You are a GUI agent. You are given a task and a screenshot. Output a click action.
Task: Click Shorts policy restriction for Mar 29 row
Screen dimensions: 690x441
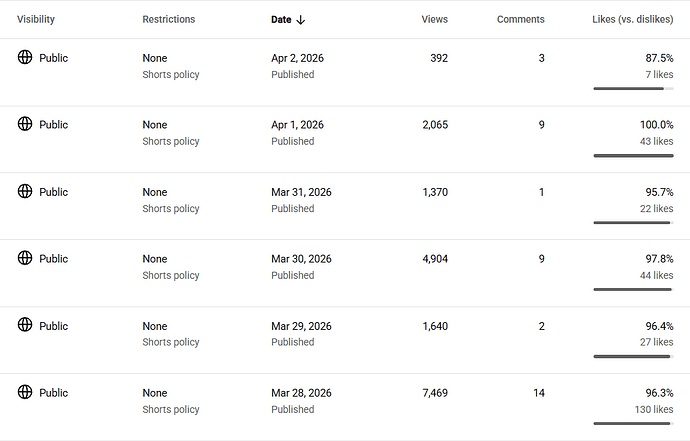171,342
